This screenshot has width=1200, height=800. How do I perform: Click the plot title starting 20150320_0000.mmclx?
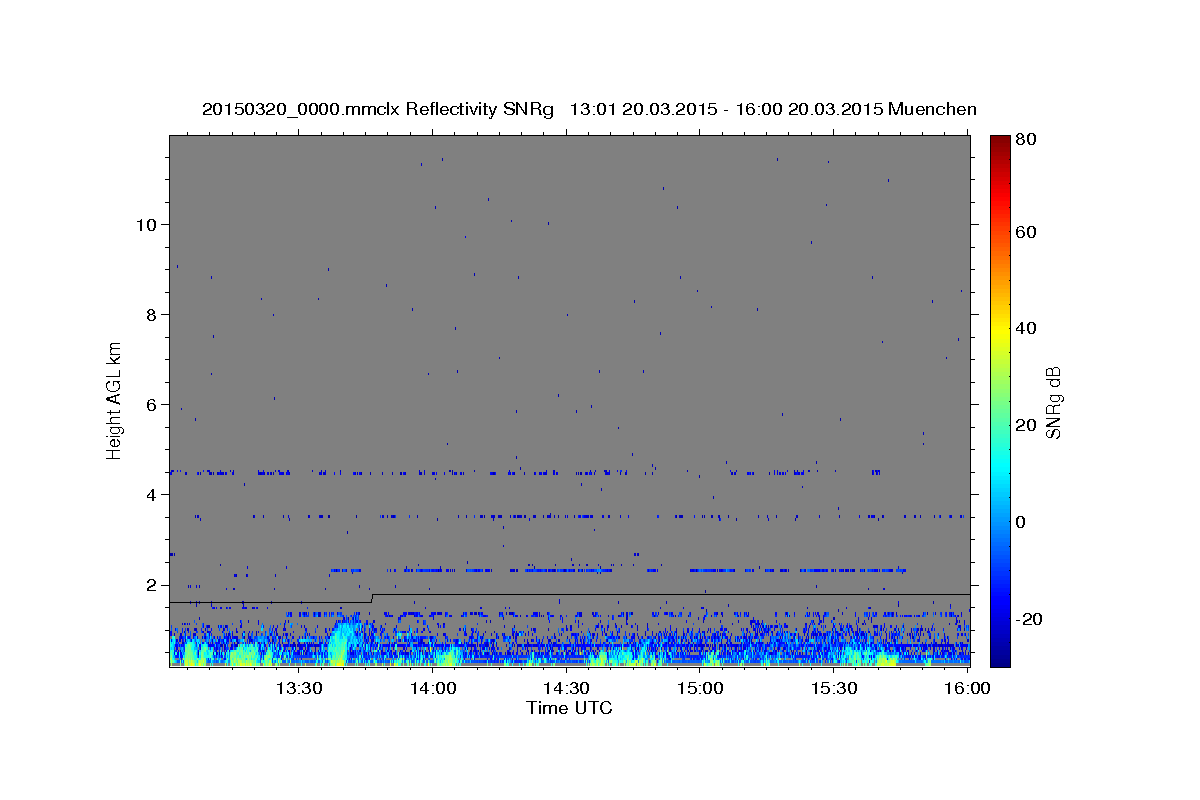589,109
